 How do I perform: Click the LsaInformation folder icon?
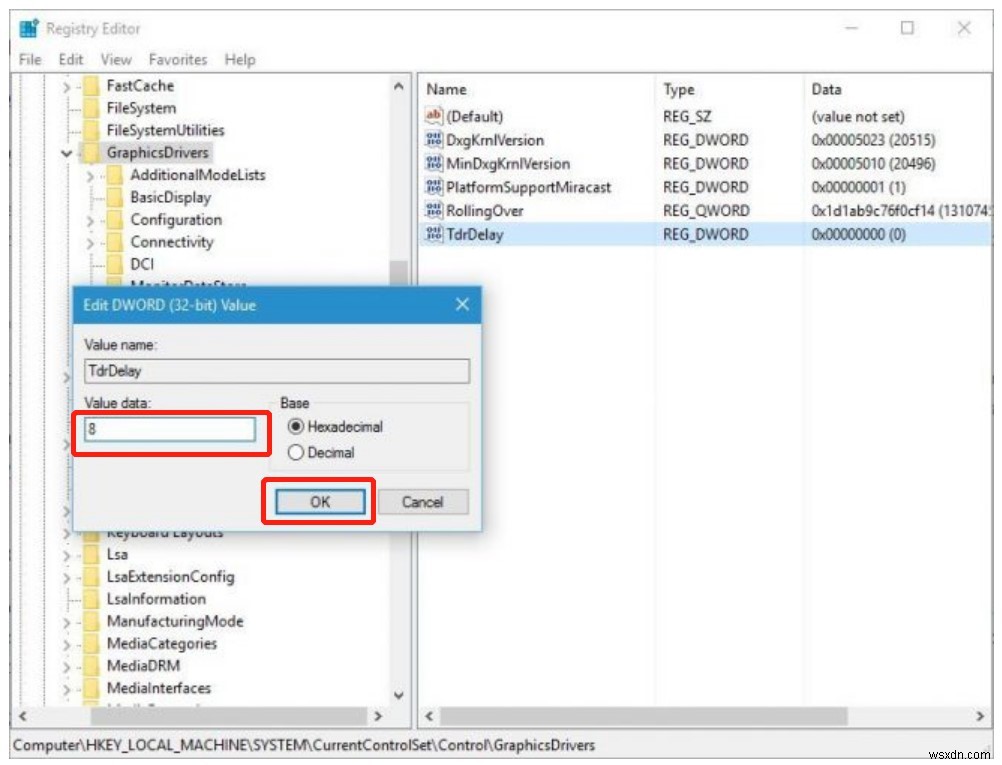pos(92,599)
